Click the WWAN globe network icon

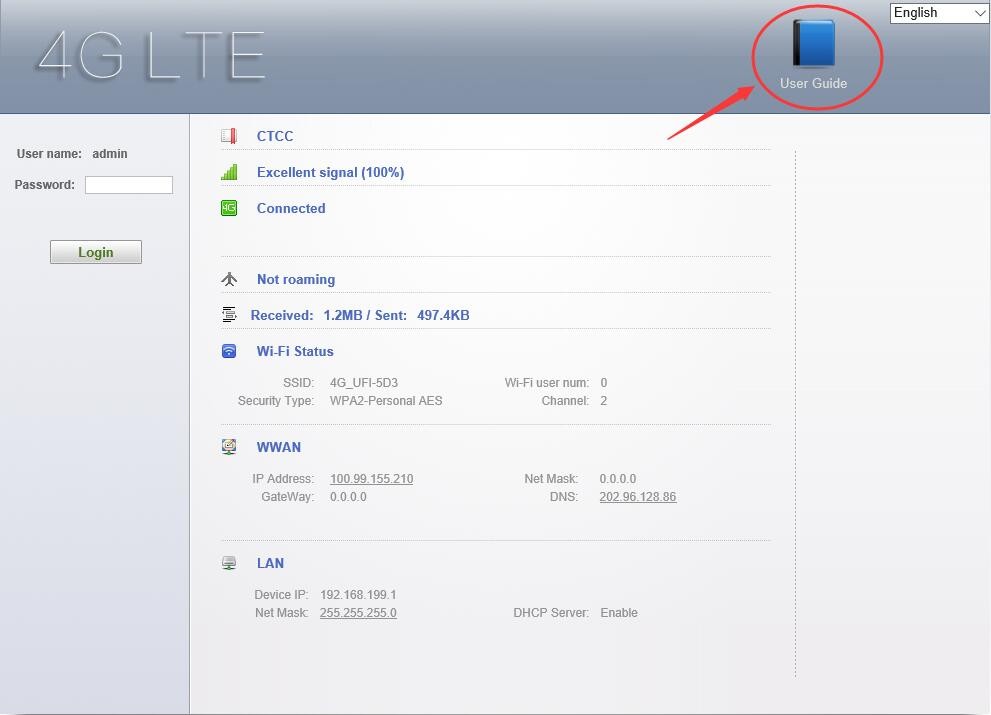coord(229,447)
